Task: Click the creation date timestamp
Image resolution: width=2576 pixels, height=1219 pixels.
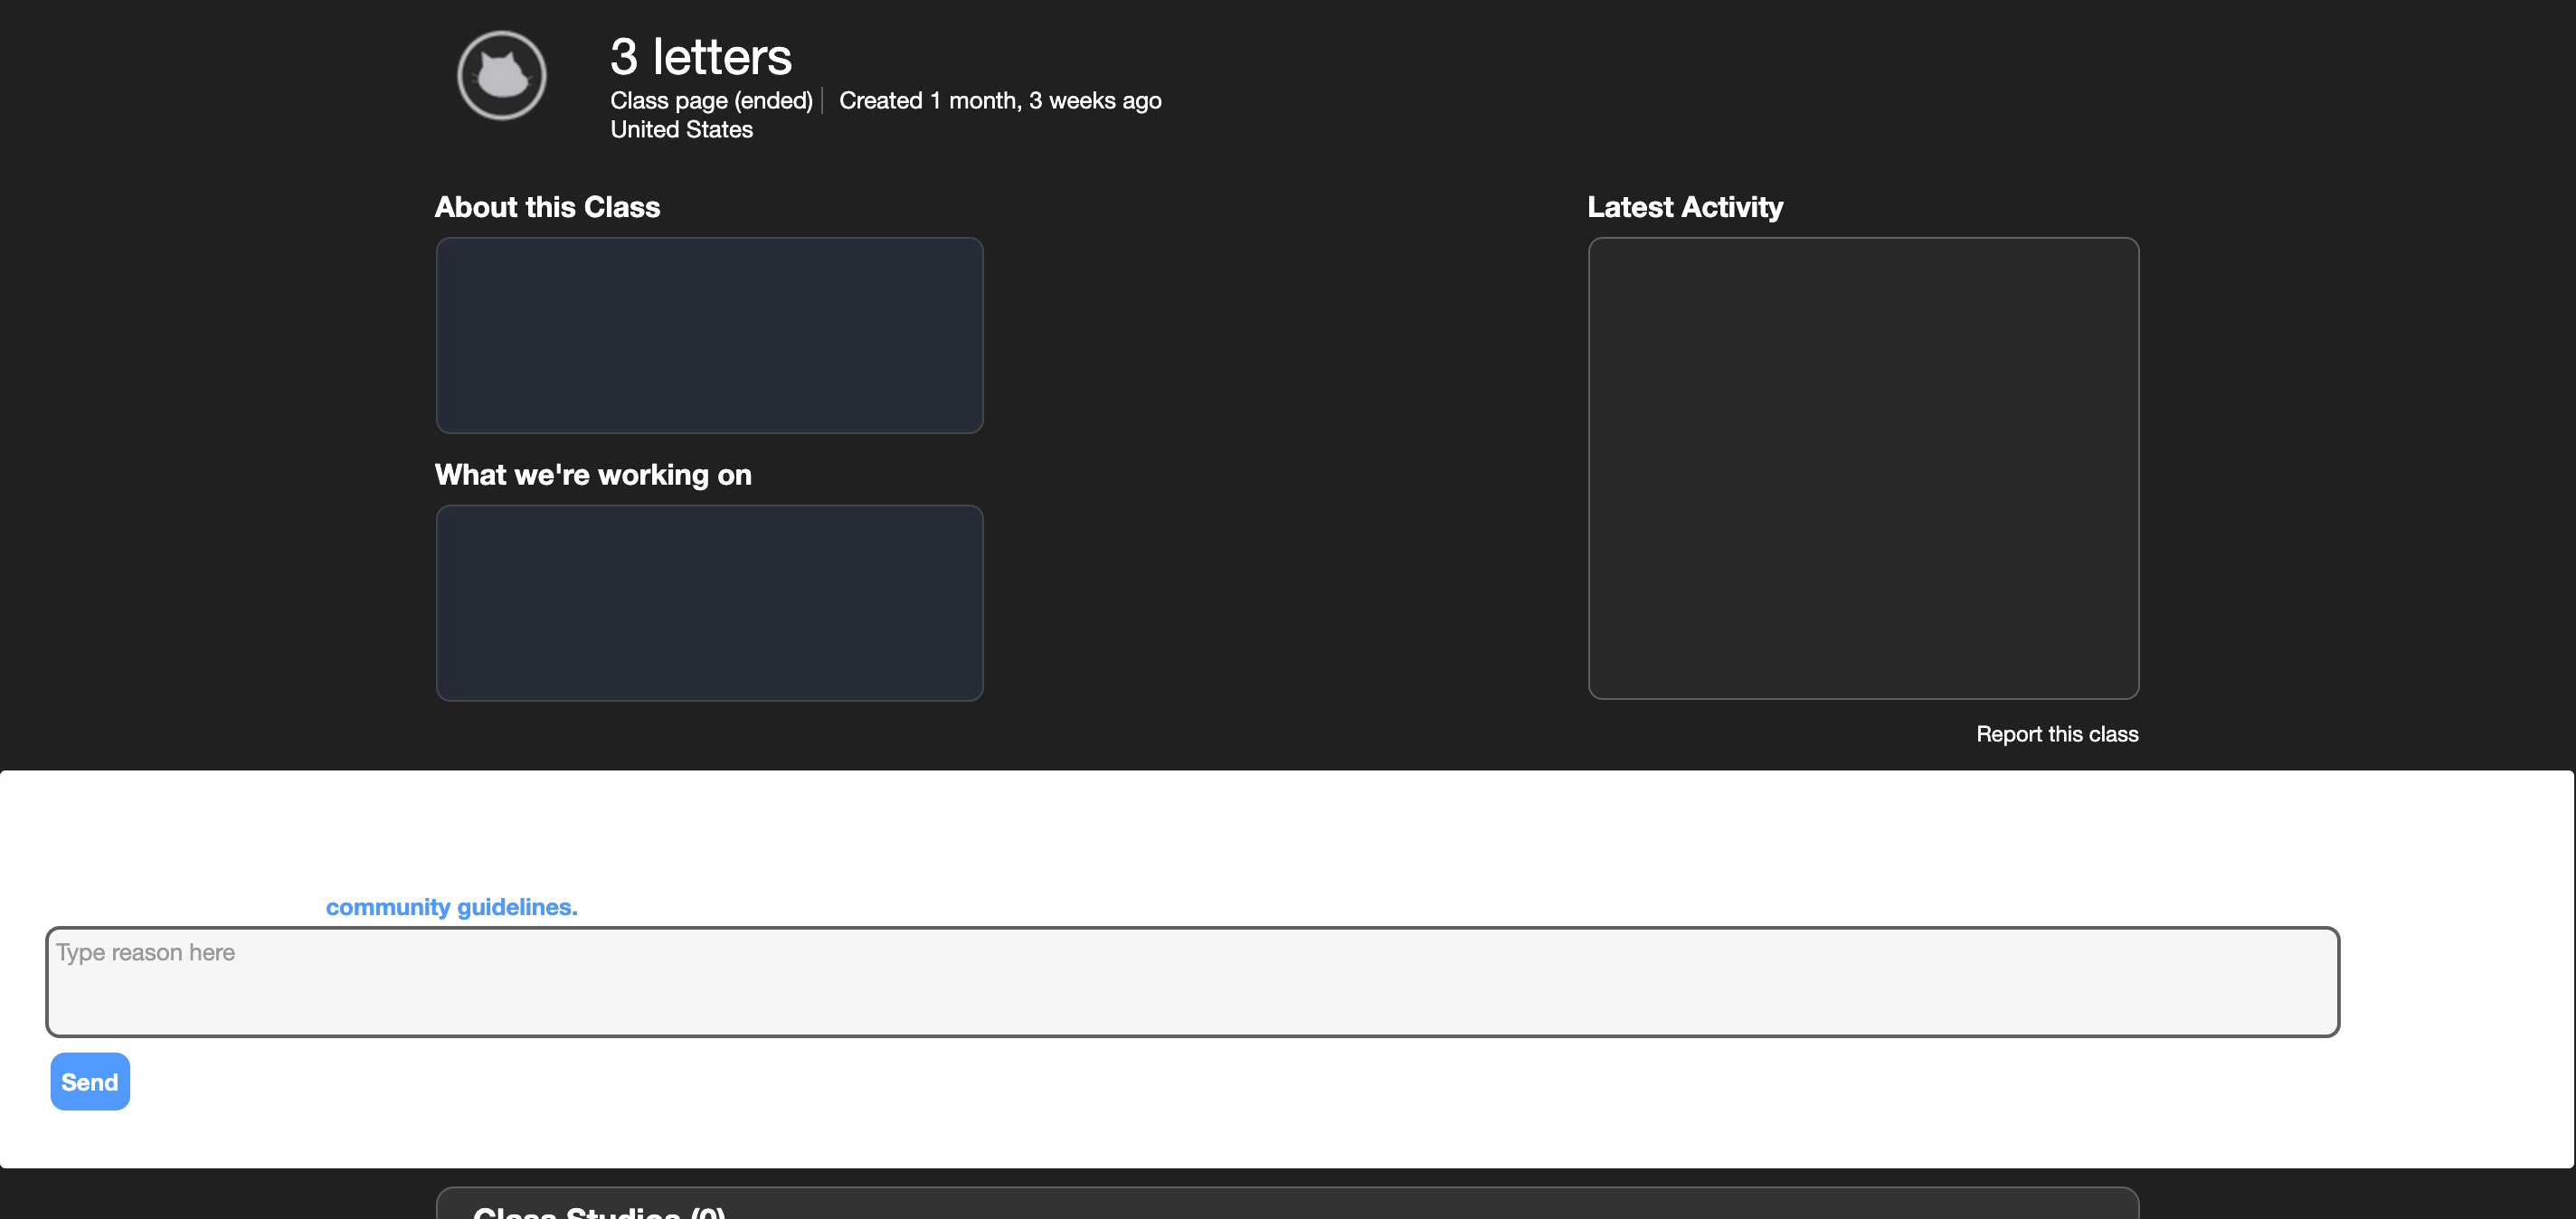Action: (x=999, y=100)
